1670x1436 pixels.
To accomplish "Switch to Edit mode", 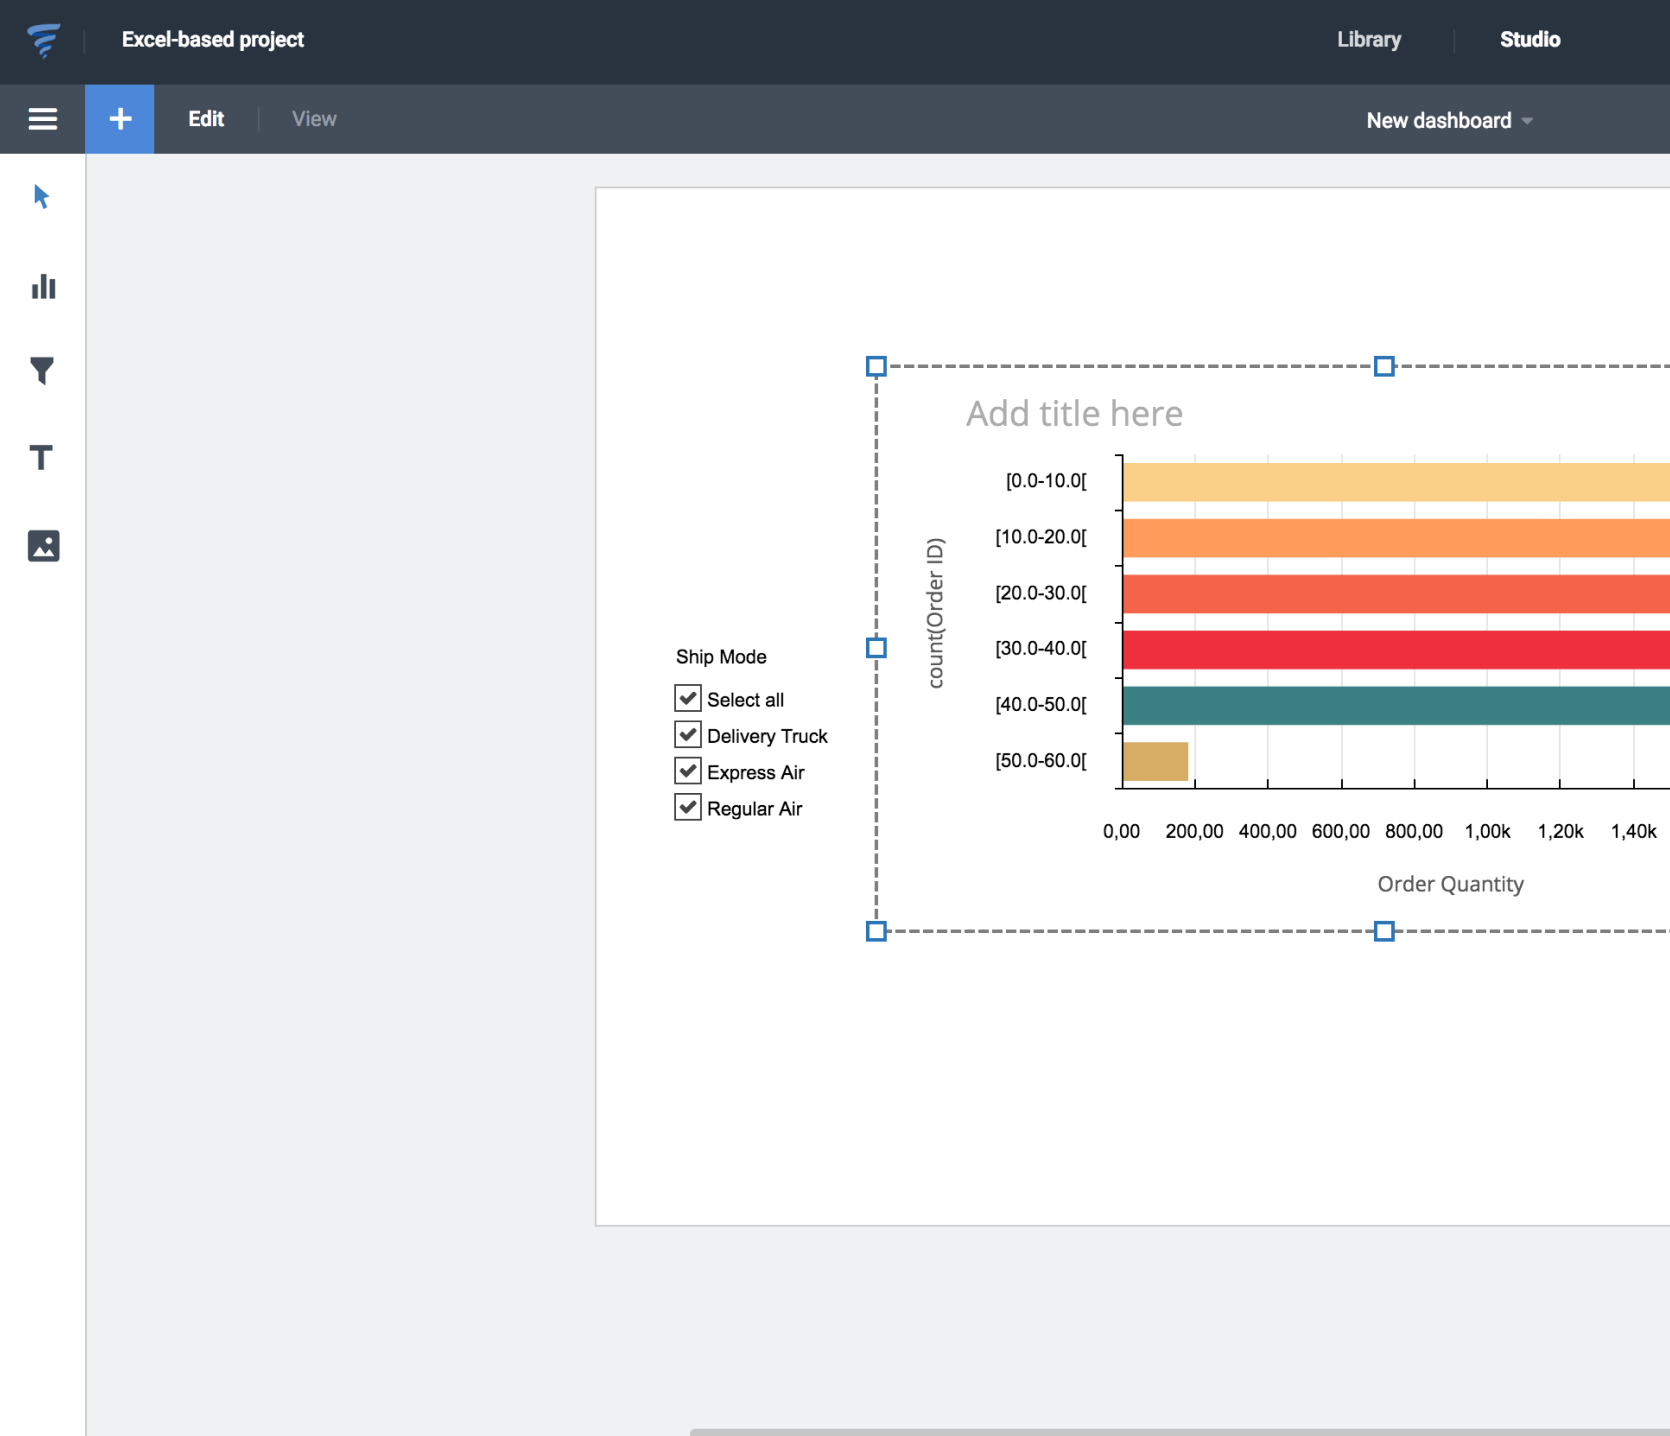I will pyautogui.click(x=206, y=119).
